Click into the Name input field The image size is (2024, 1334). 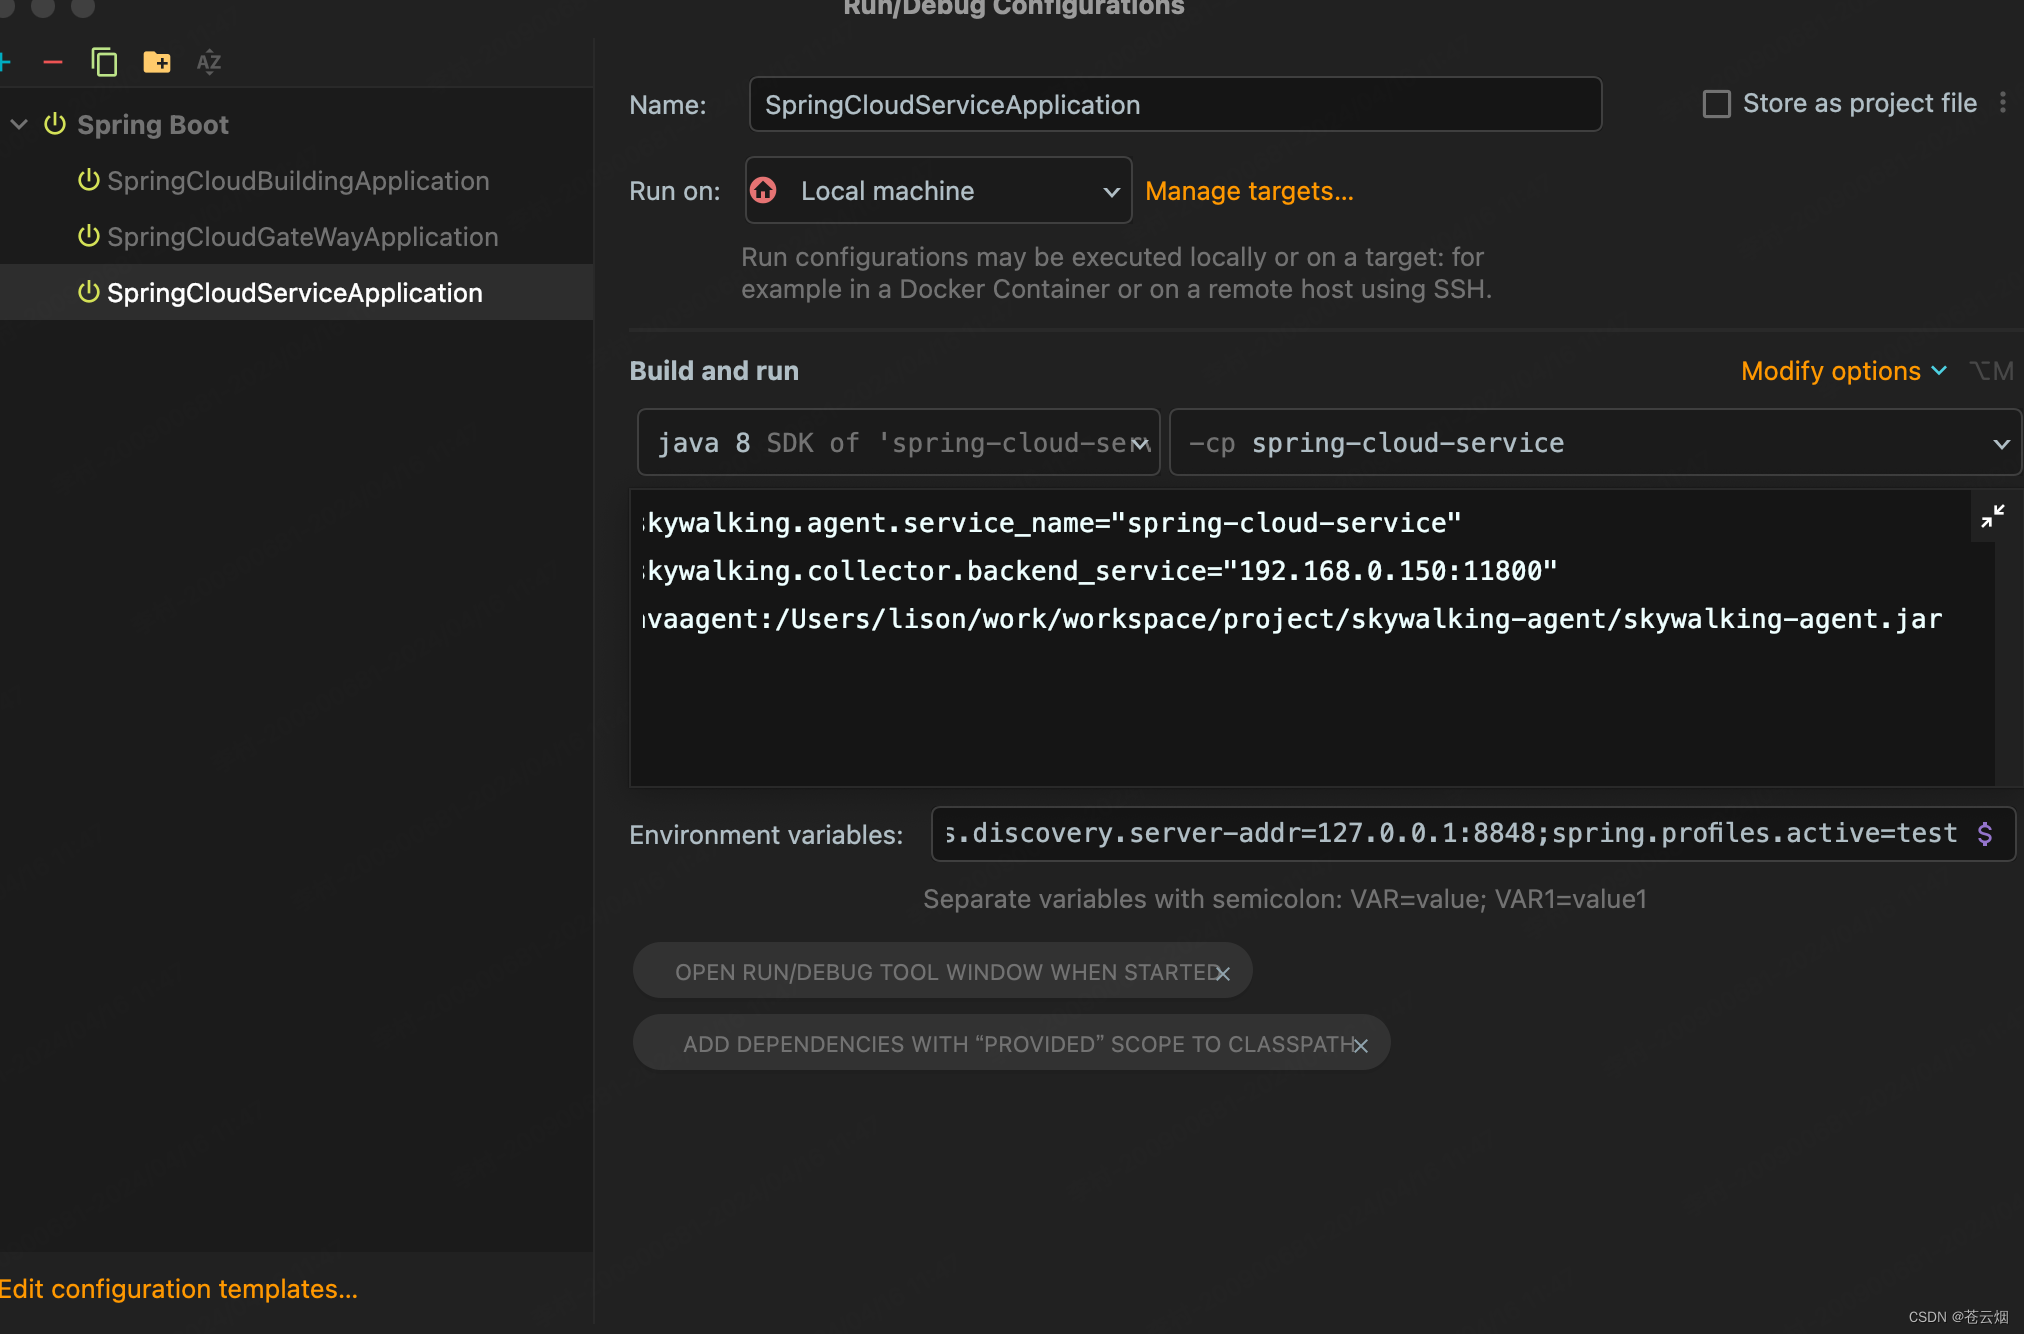coord(1174,105)
